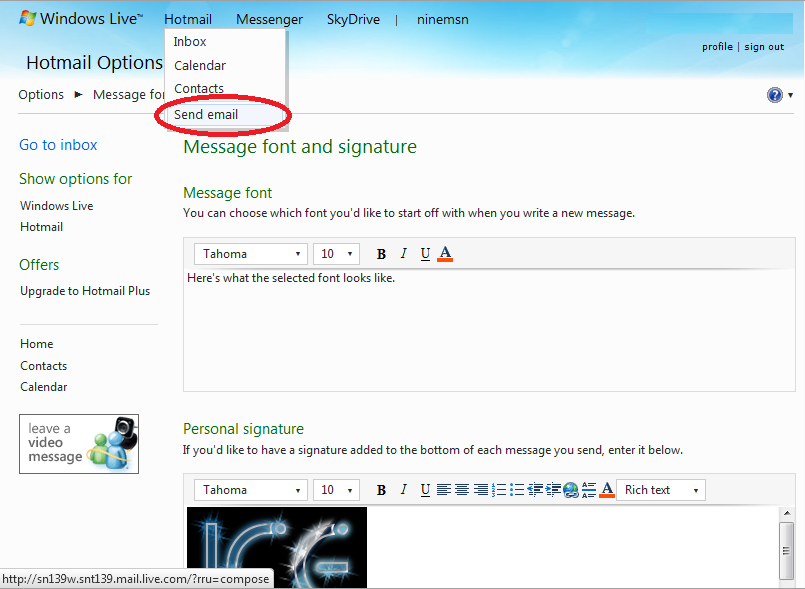
Task: Add a bulleted list to the signature
Action: [517, 490]
